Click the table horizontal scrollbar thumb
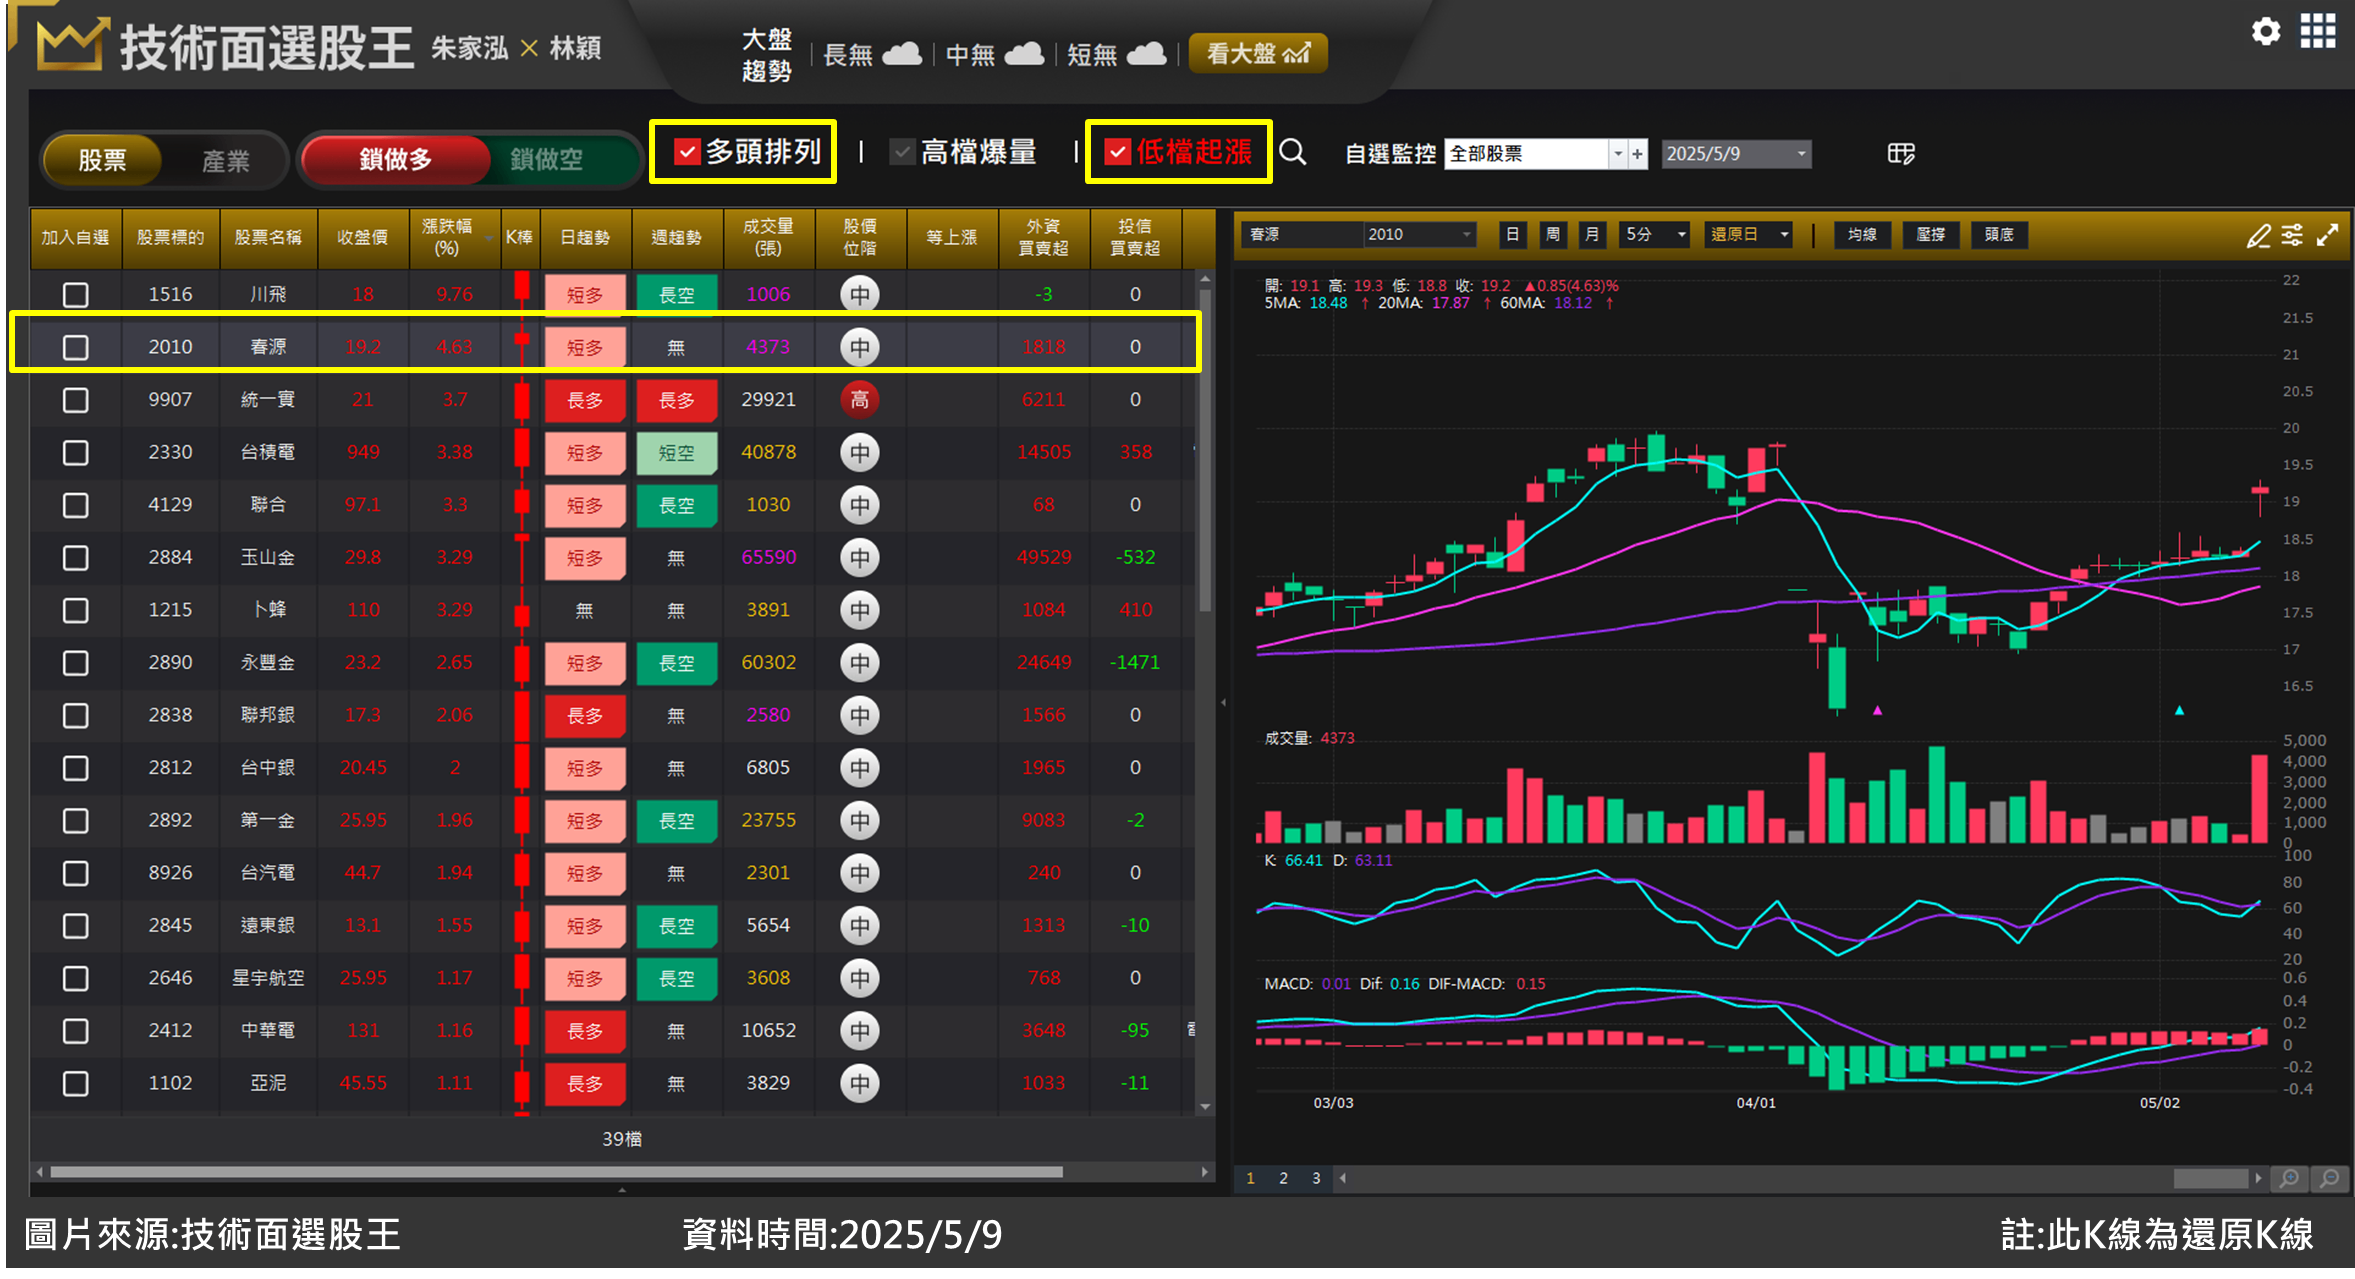Viewport: 2355px width, 1279px height. click(x=556, y=1172)
